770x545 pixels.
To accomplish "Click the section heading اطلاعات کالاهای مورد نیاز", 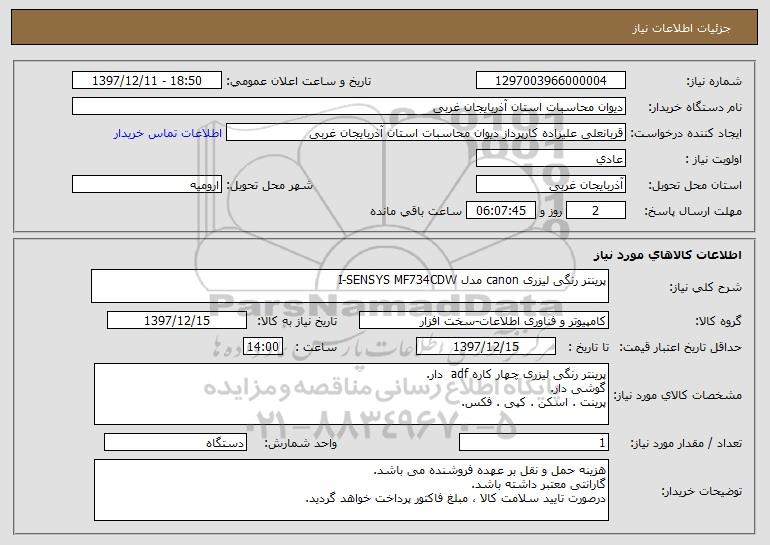I will (x=667, y=255).
